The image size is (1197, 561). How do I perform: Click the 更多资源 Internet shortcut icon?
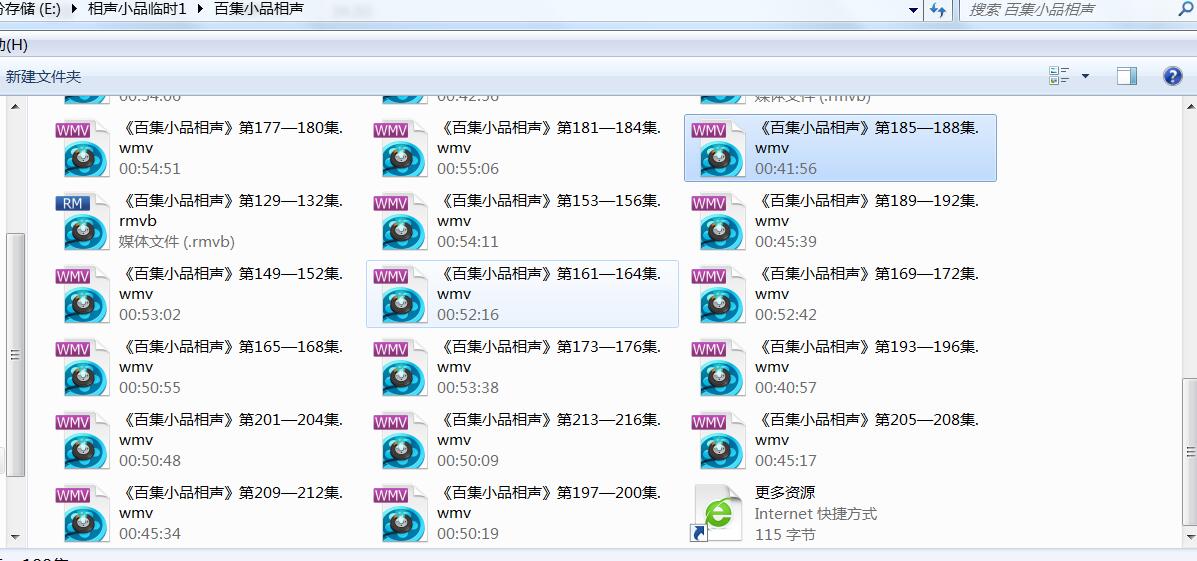tap(718, 514)
